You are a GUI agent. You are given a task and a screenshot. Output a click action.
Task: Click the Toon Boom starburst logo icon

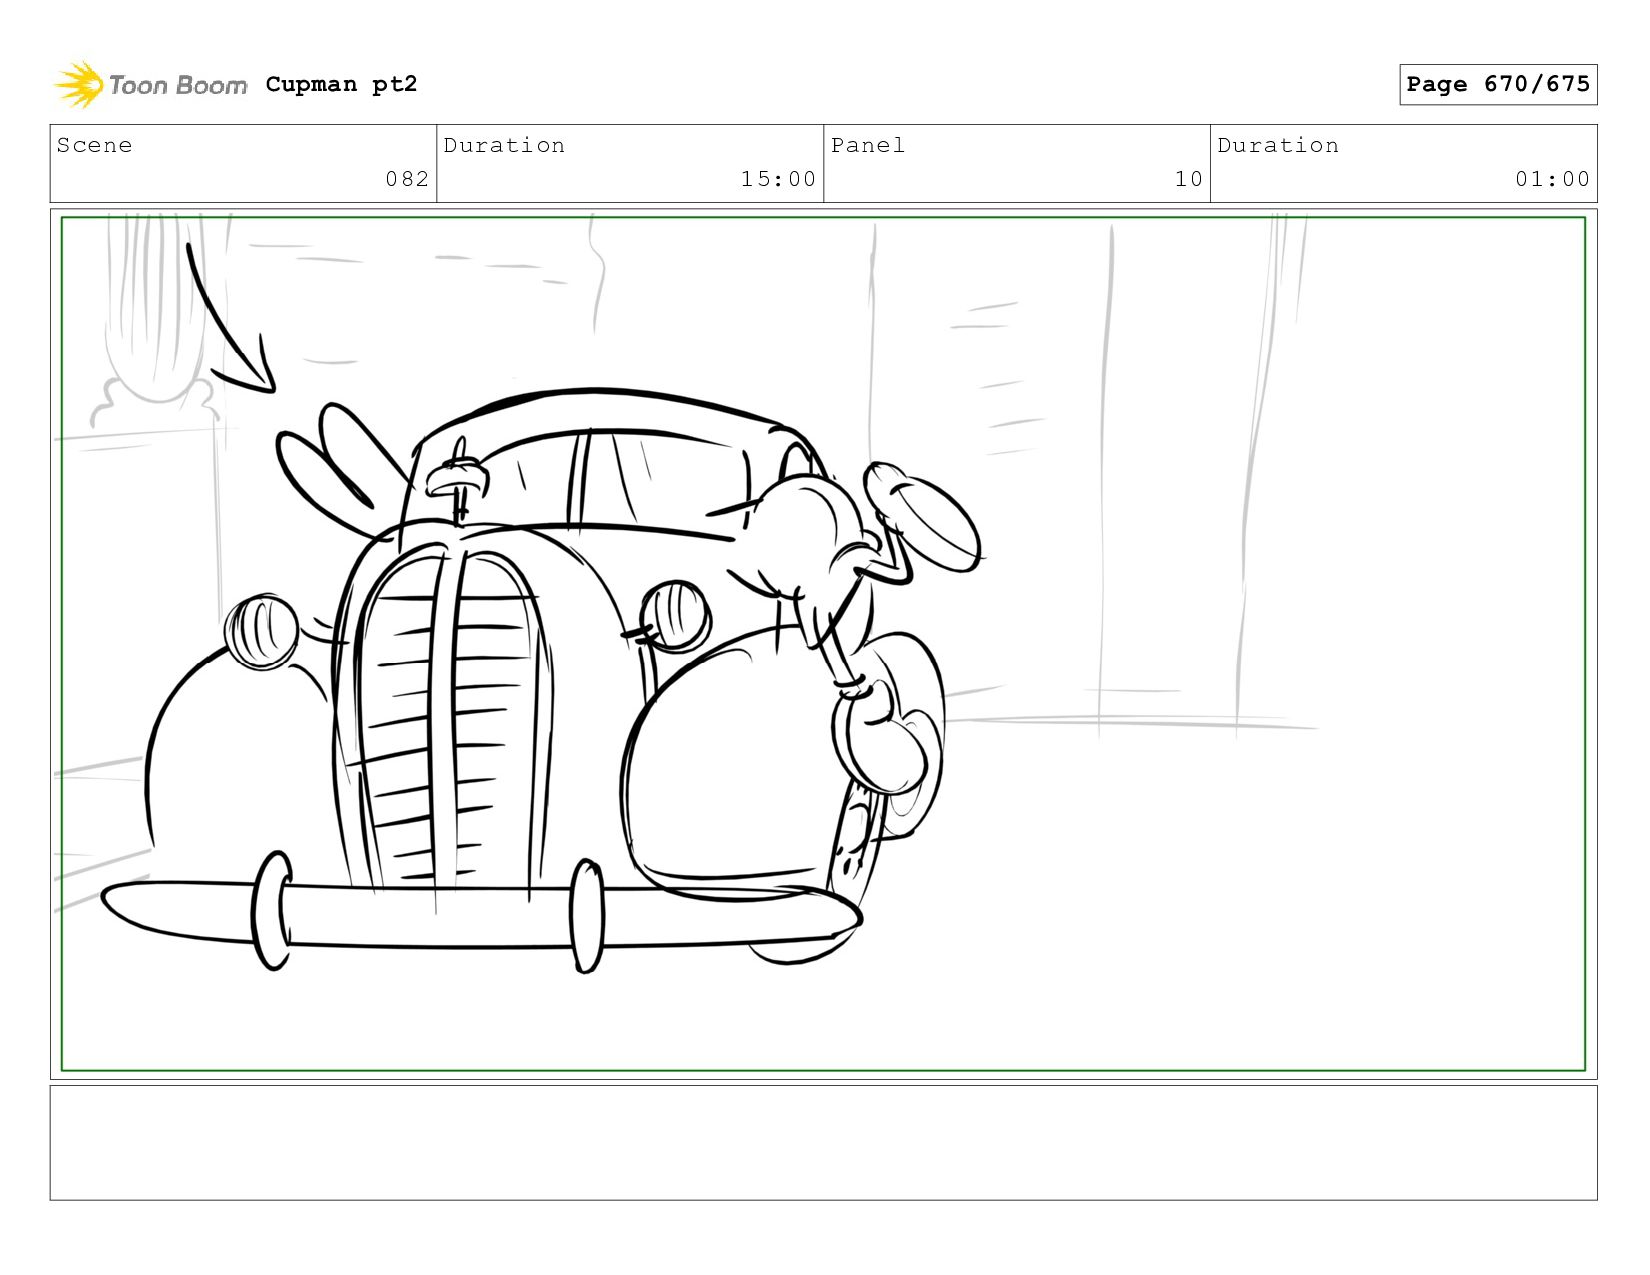click(x=78, y=85)
